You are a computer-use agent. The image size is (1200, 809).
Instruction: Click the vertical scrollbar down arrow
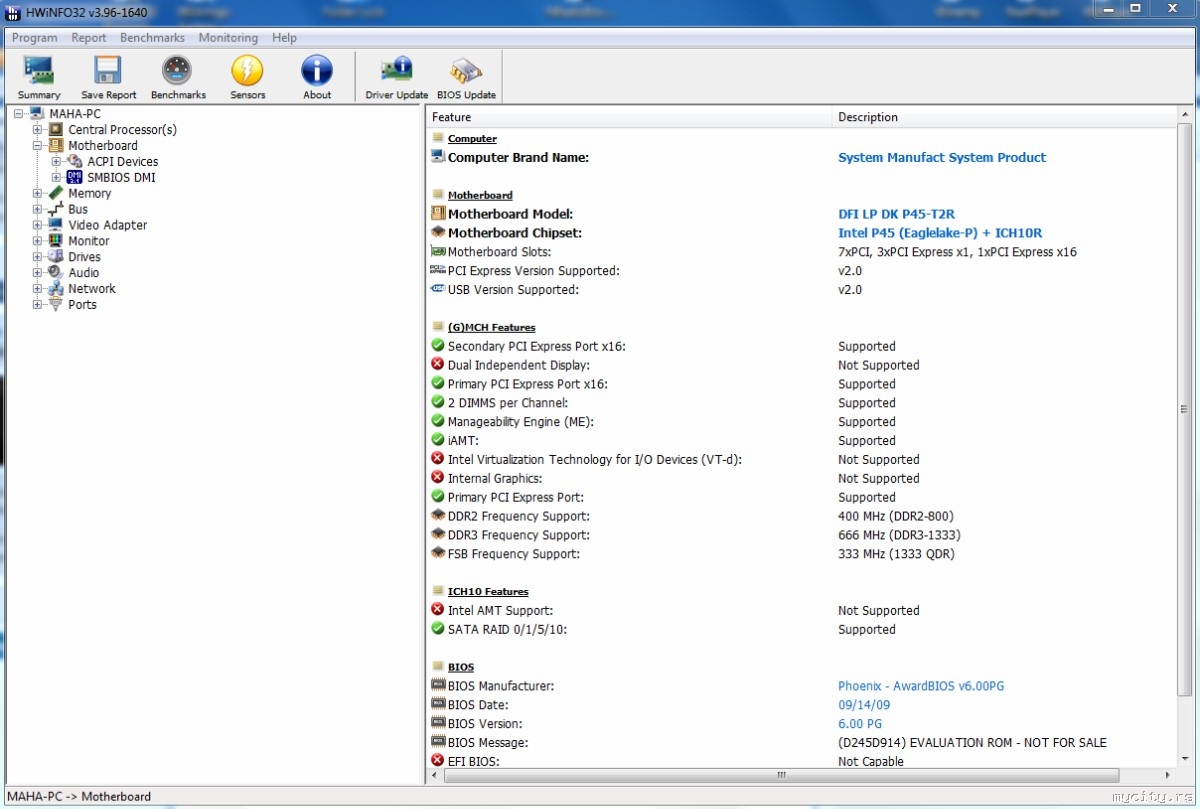point(1184,760)
